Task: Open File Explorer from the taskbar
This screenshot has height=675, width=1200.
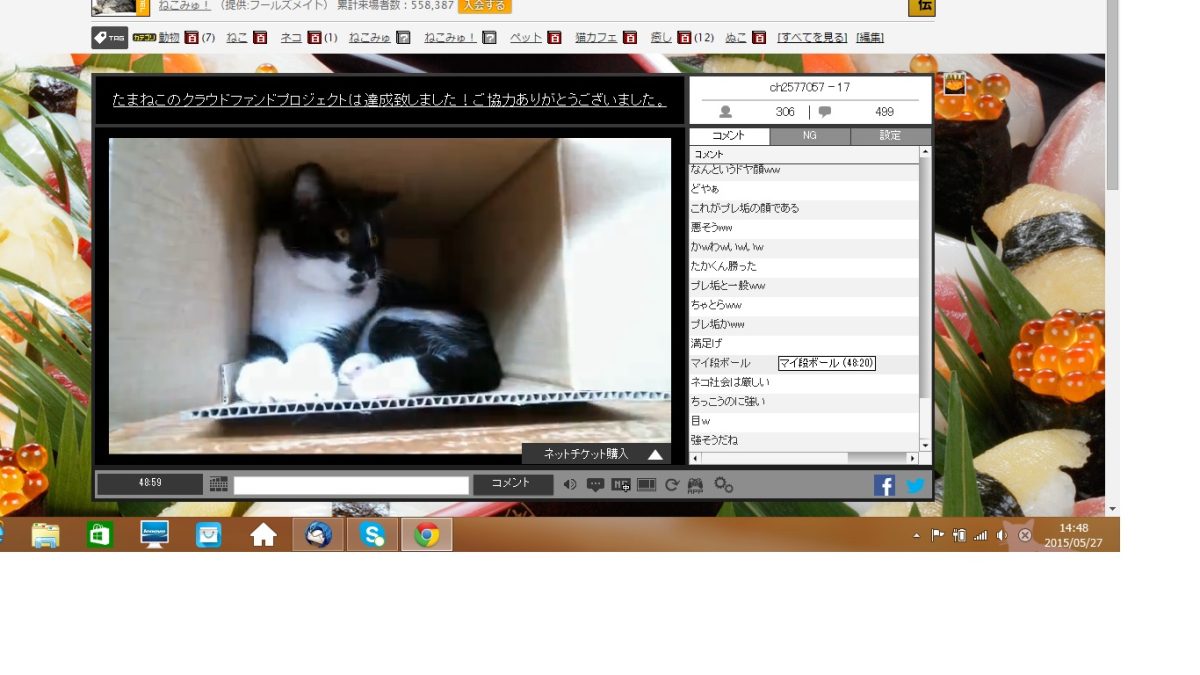Action: pyautogui.click(x=45, y=535)
